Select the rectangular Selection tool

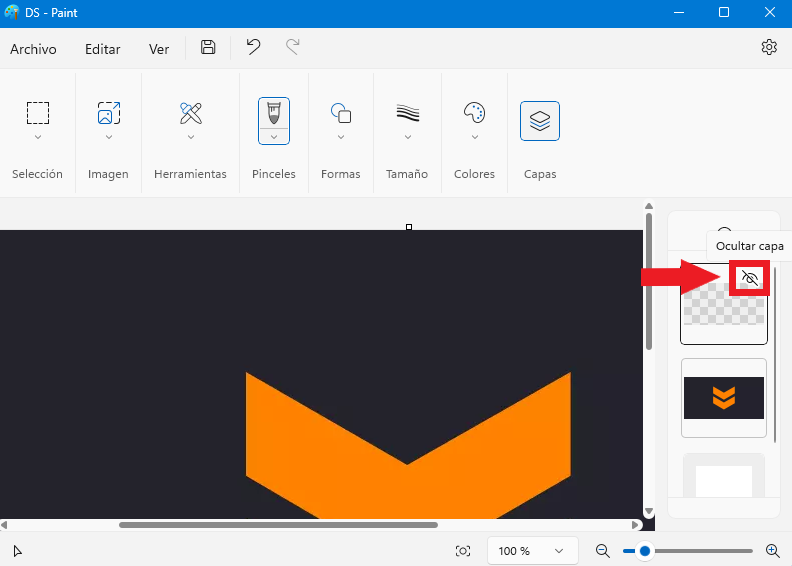pos(38,113)
